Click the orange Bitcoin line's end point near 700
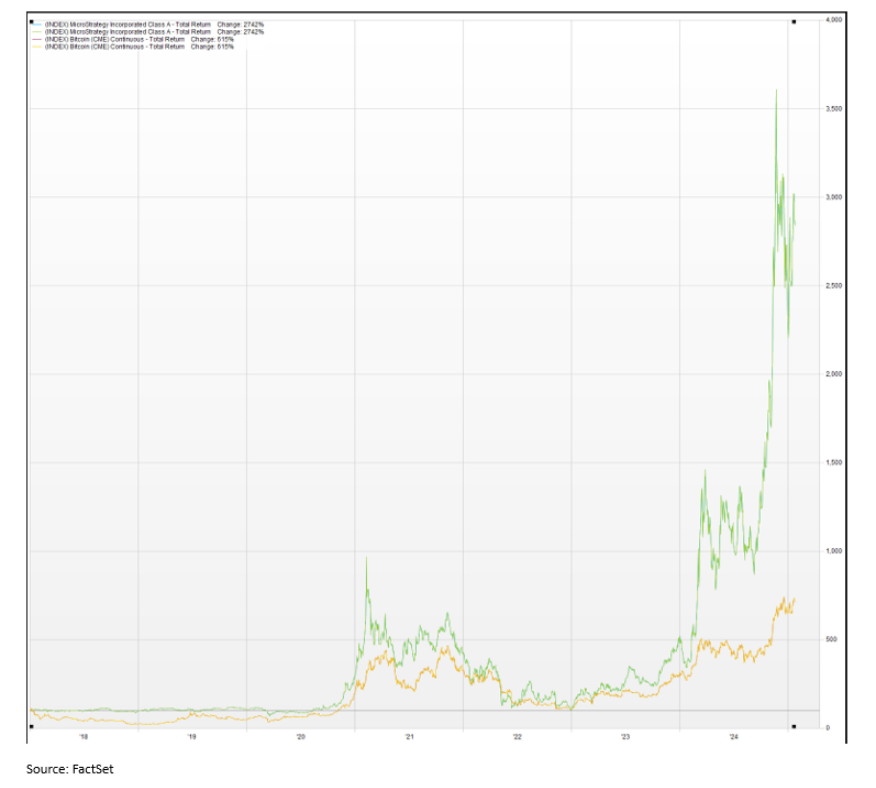This screenshot has height=788, width=876. [794, 600]
